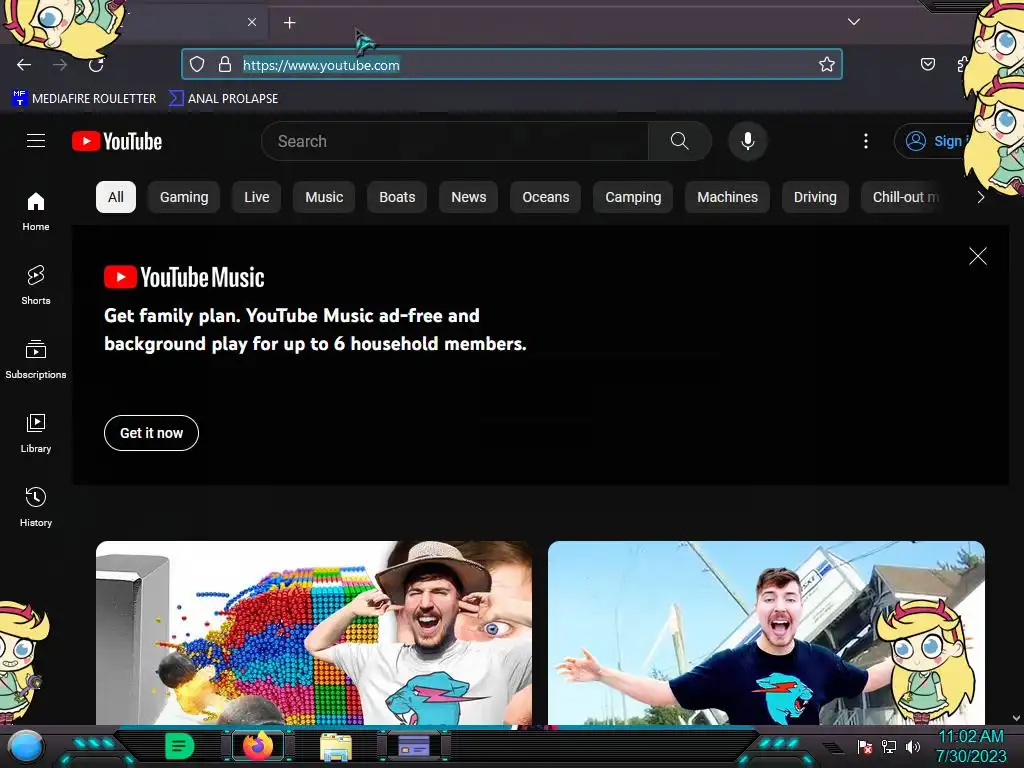Click the YouTube Music logo in the banner

click(x=184, y=278)
